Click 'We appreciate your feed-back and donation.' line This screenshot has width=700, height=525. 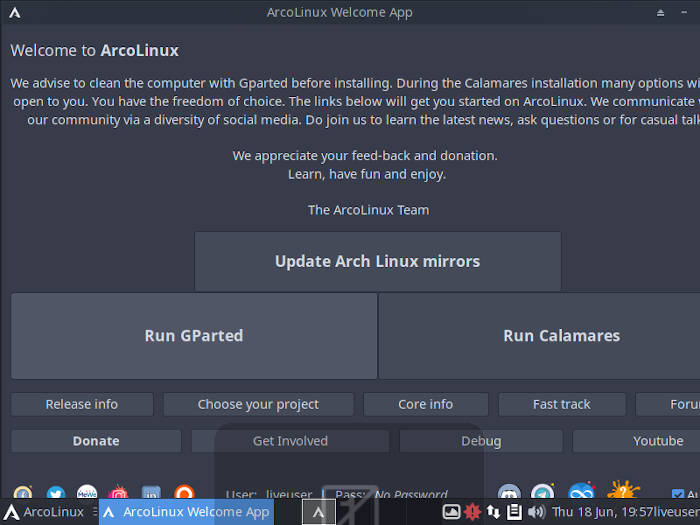(365, 156)
